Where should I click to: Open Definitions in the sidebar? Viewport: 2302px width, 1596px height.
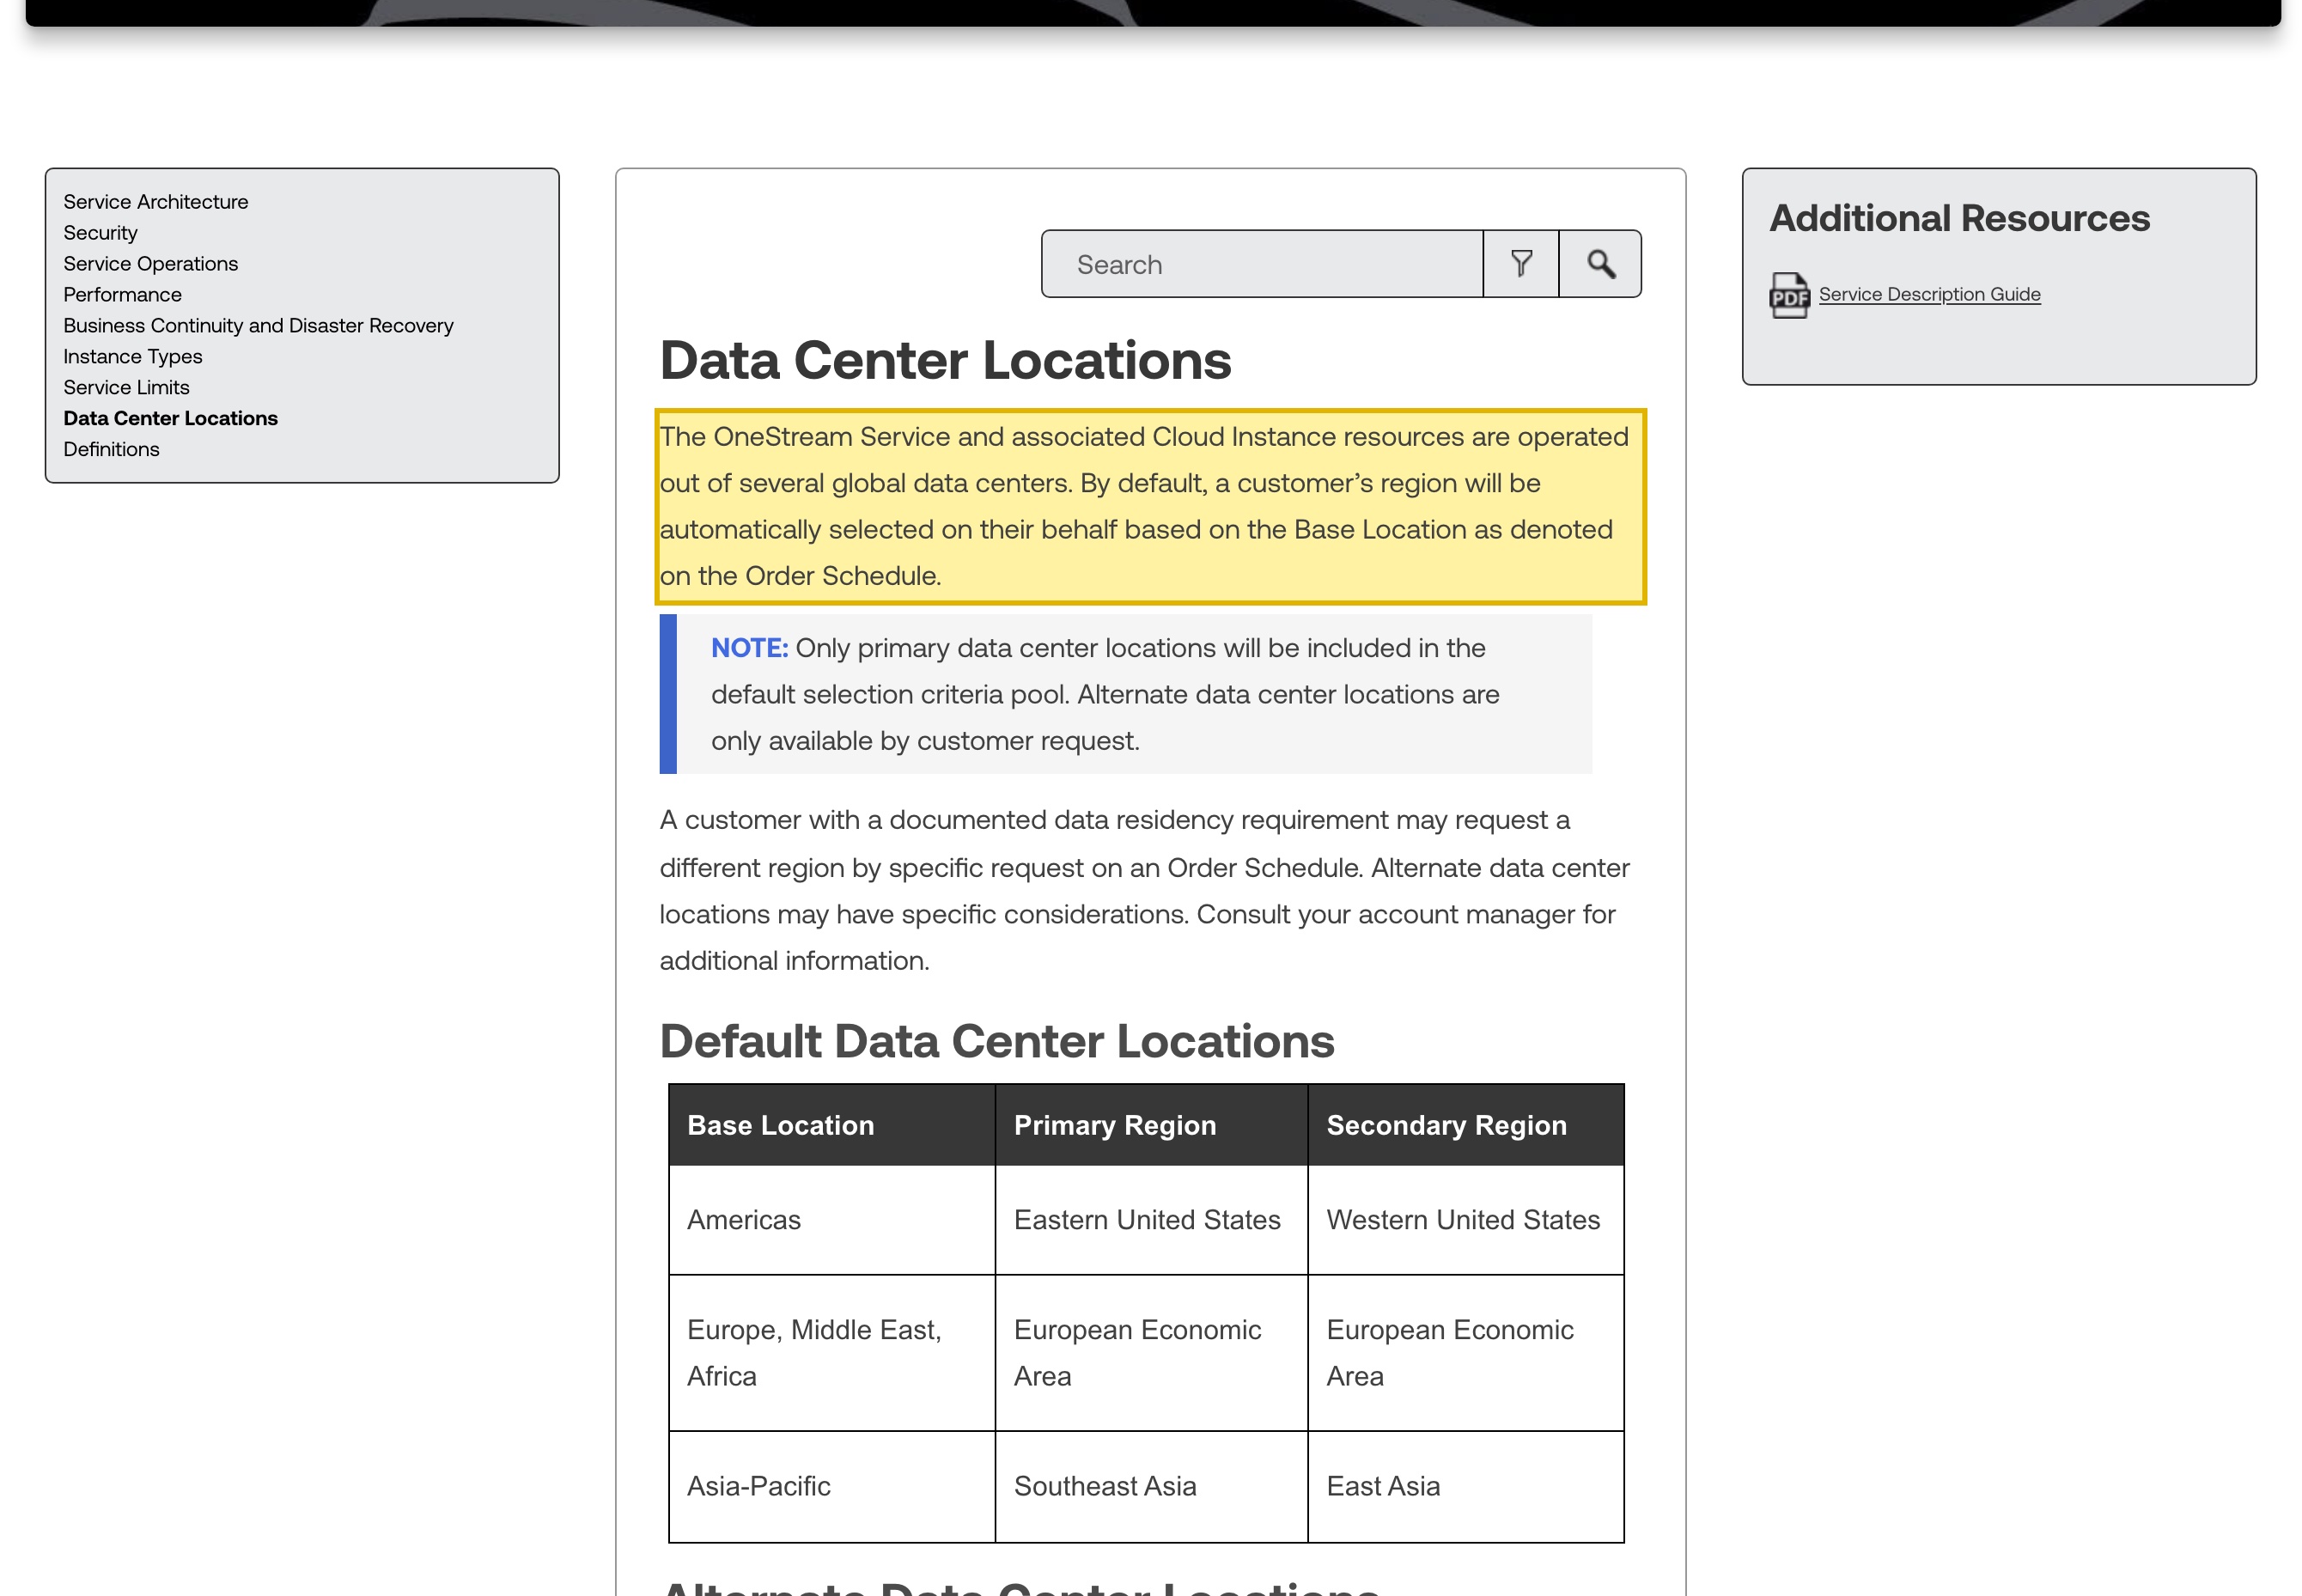tap(112, 450)
